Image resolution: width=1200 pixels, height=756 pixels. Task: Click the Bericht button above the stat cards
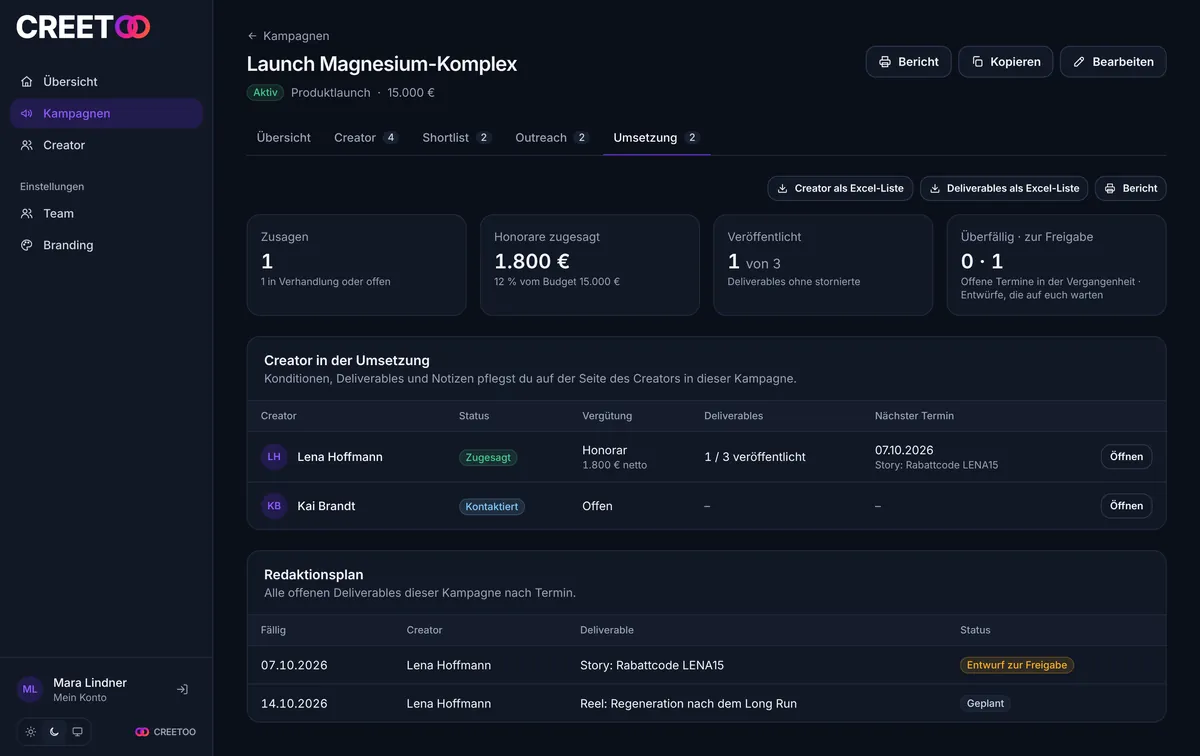(x=1130, y=188)
